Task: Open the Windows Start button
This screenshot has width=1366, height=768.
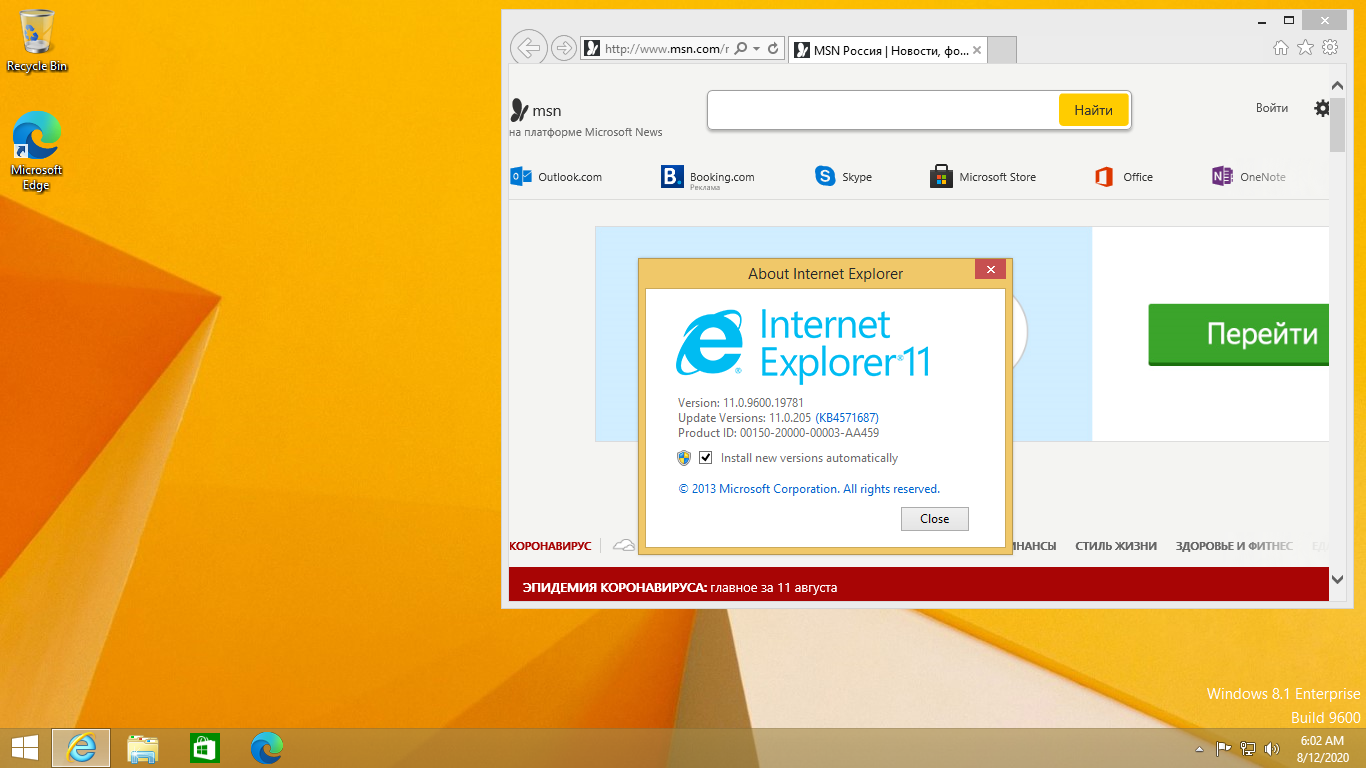Action: tap(24, 747)
